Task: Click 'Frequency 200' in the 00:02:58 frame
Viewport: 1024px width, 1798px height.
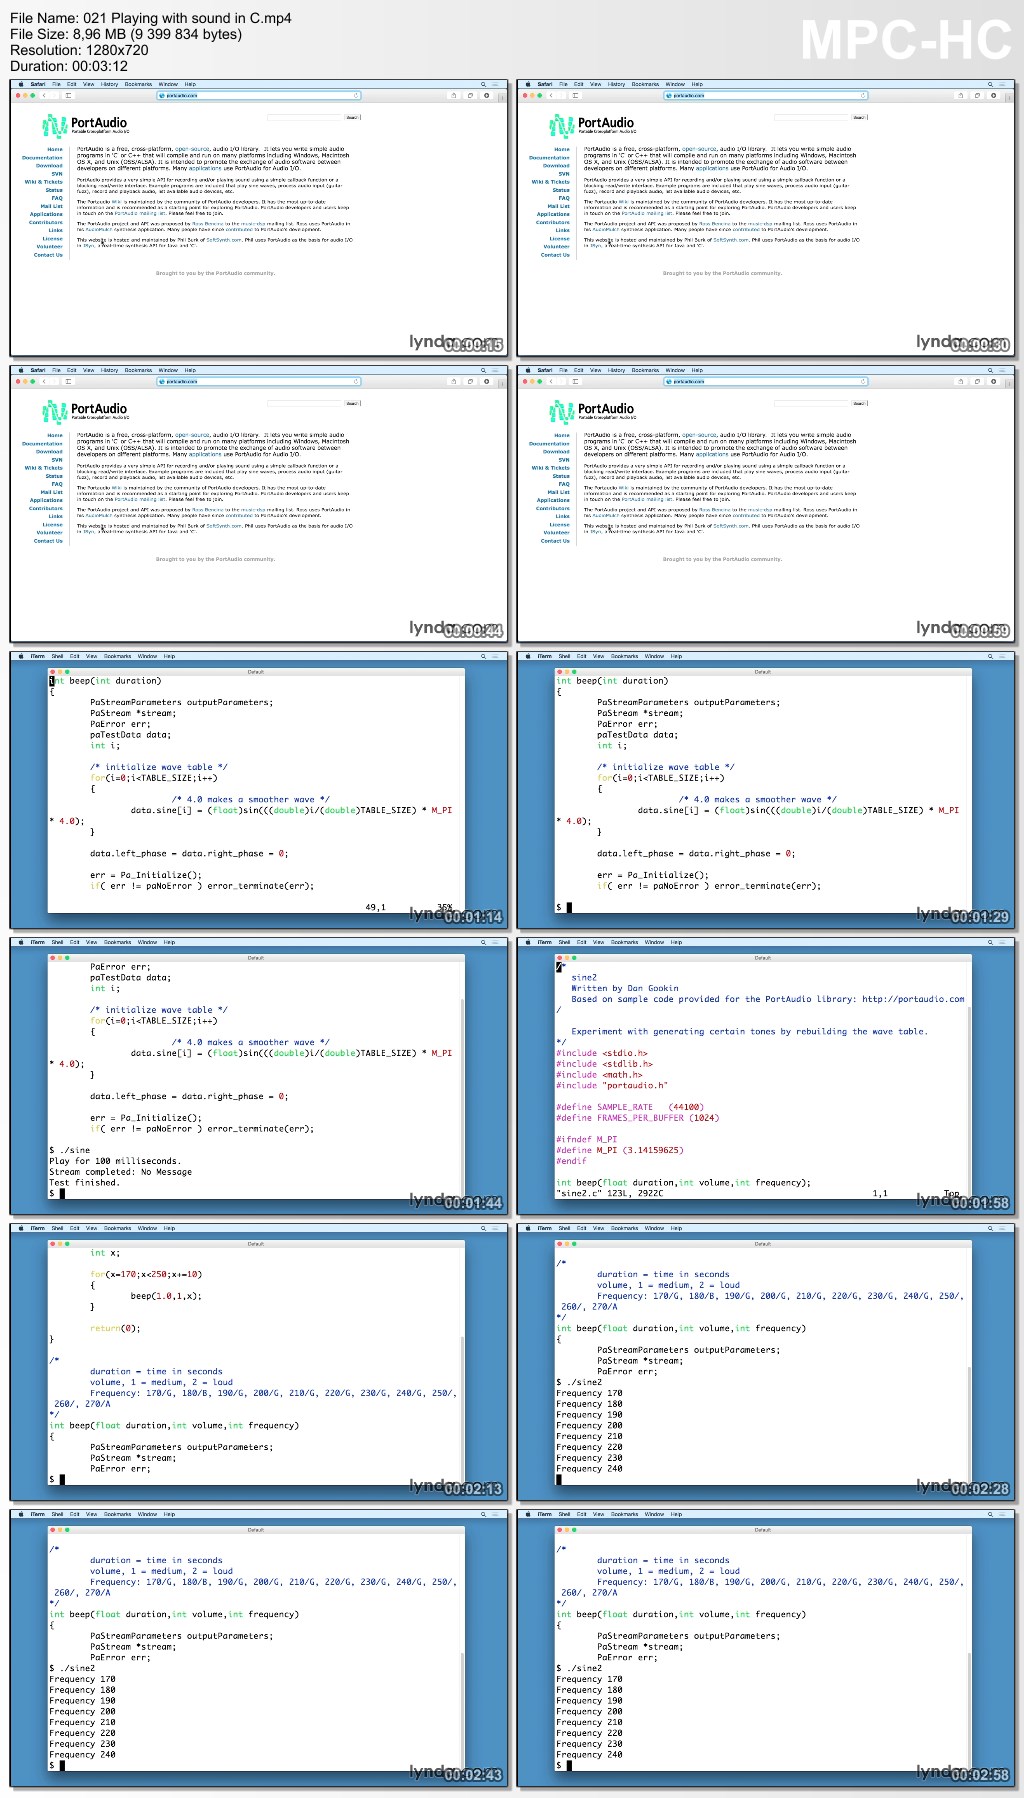Action: coord(589,1711)
